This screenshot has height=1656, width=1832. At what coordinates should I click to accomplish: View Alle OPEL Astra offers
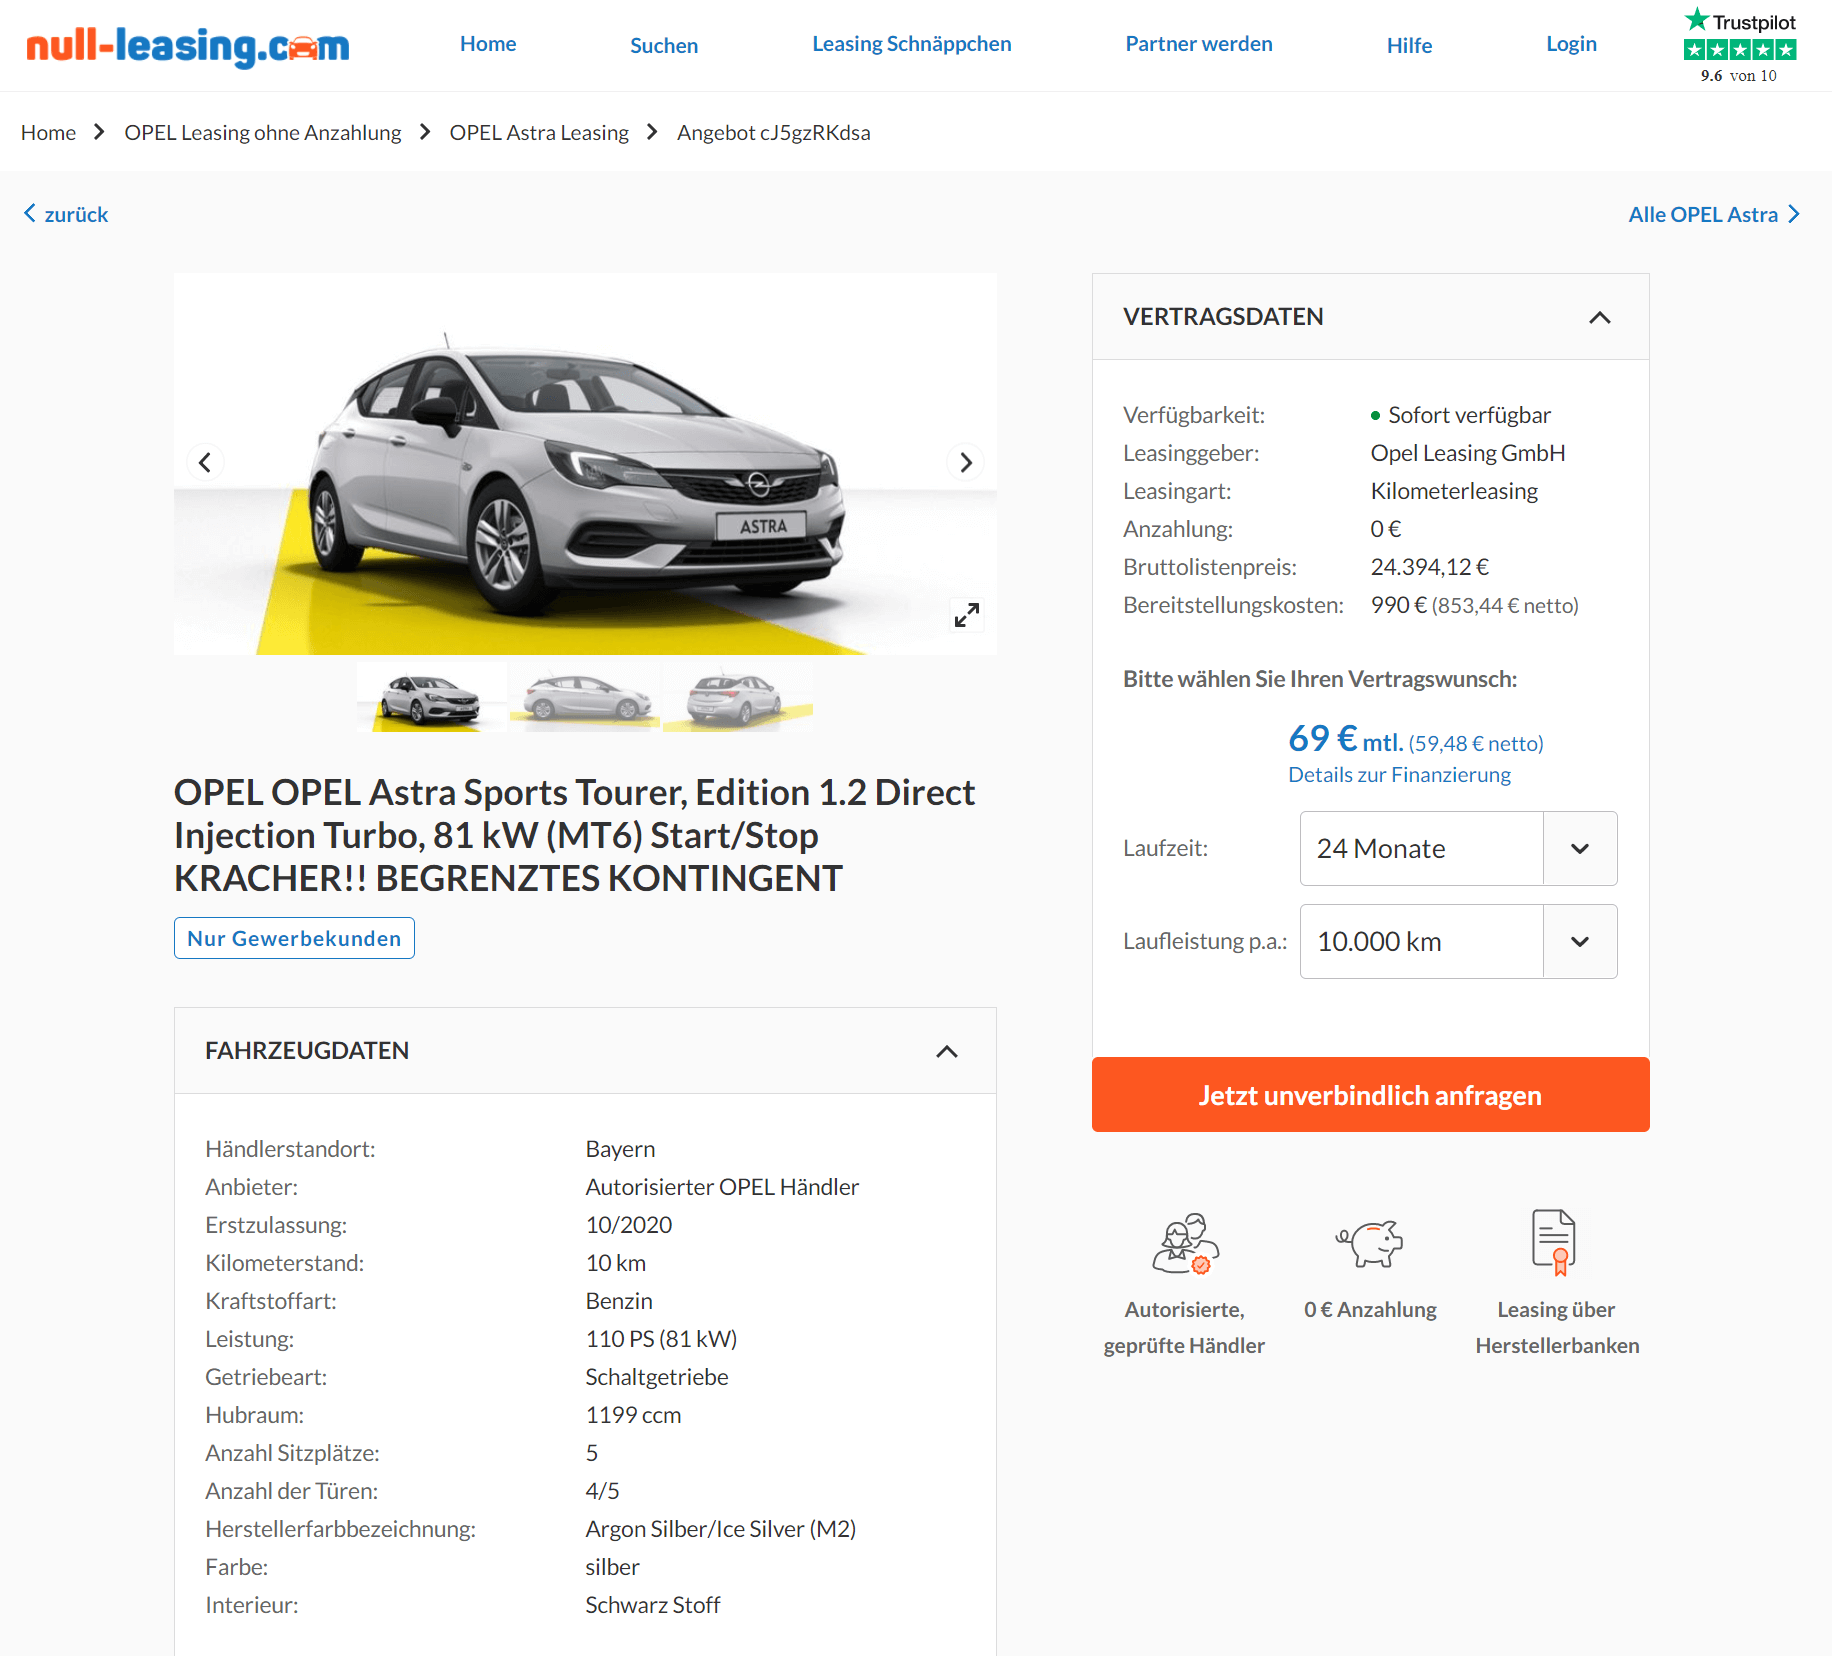tap(1714, 214)
